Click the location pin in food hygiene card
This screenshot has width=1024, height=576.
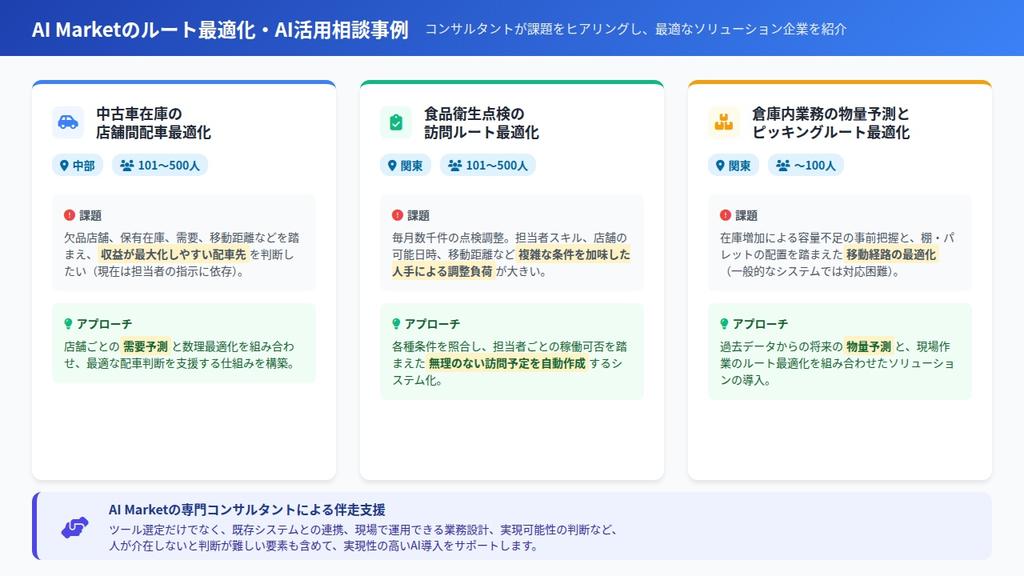tap(392, 165)
